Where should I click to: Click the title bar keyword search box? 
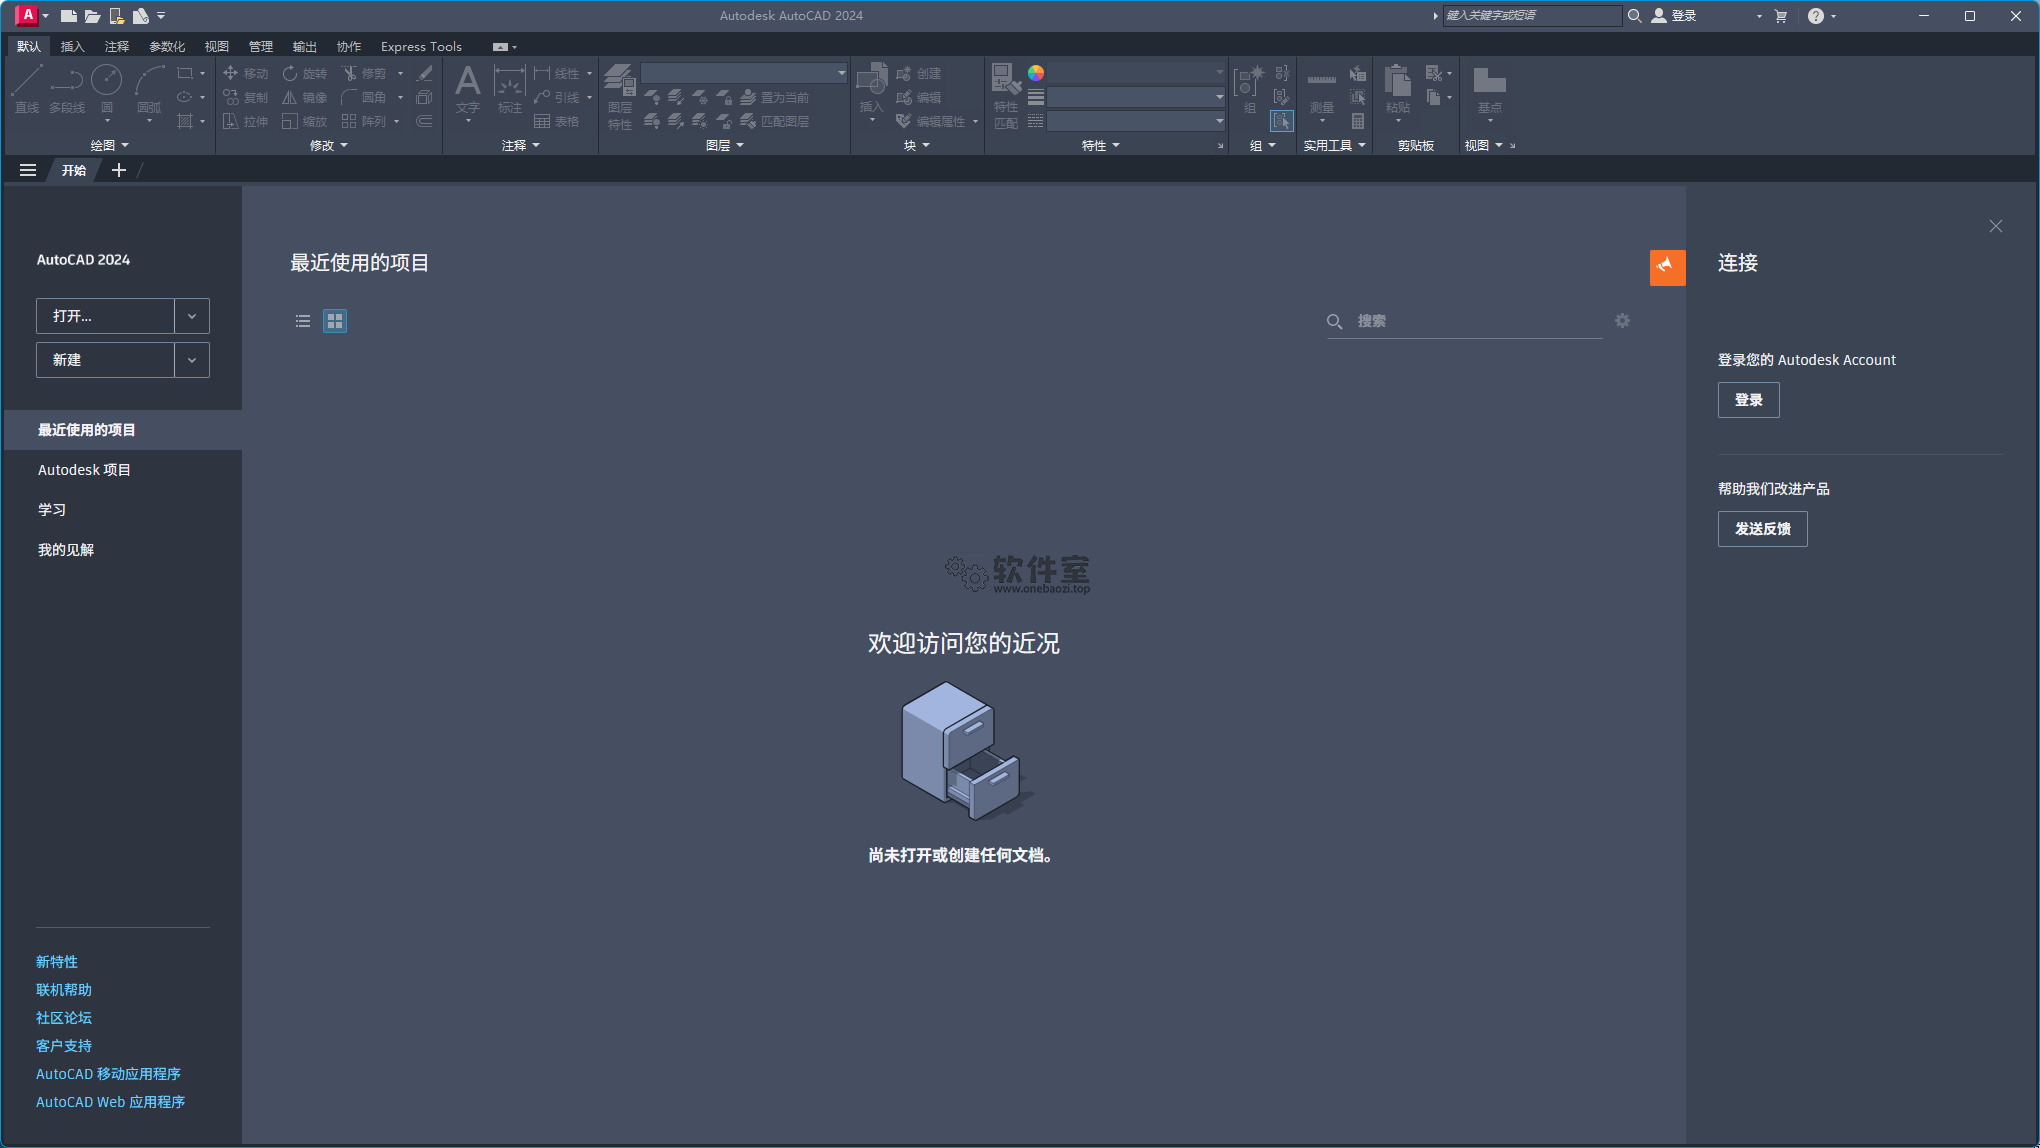tap(1532, 16)
